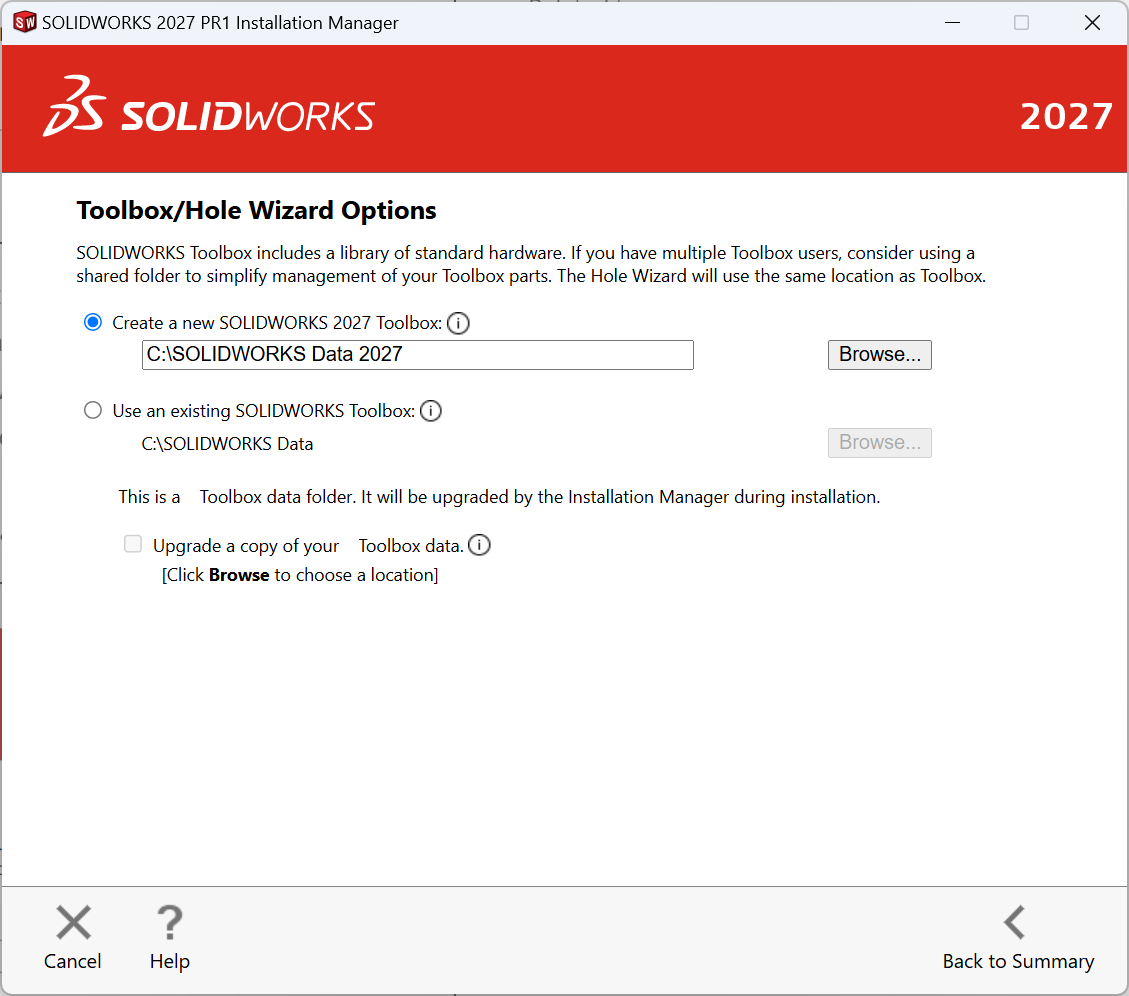Click Browse button for existing Toolbox path

click(x=879, y=442)
